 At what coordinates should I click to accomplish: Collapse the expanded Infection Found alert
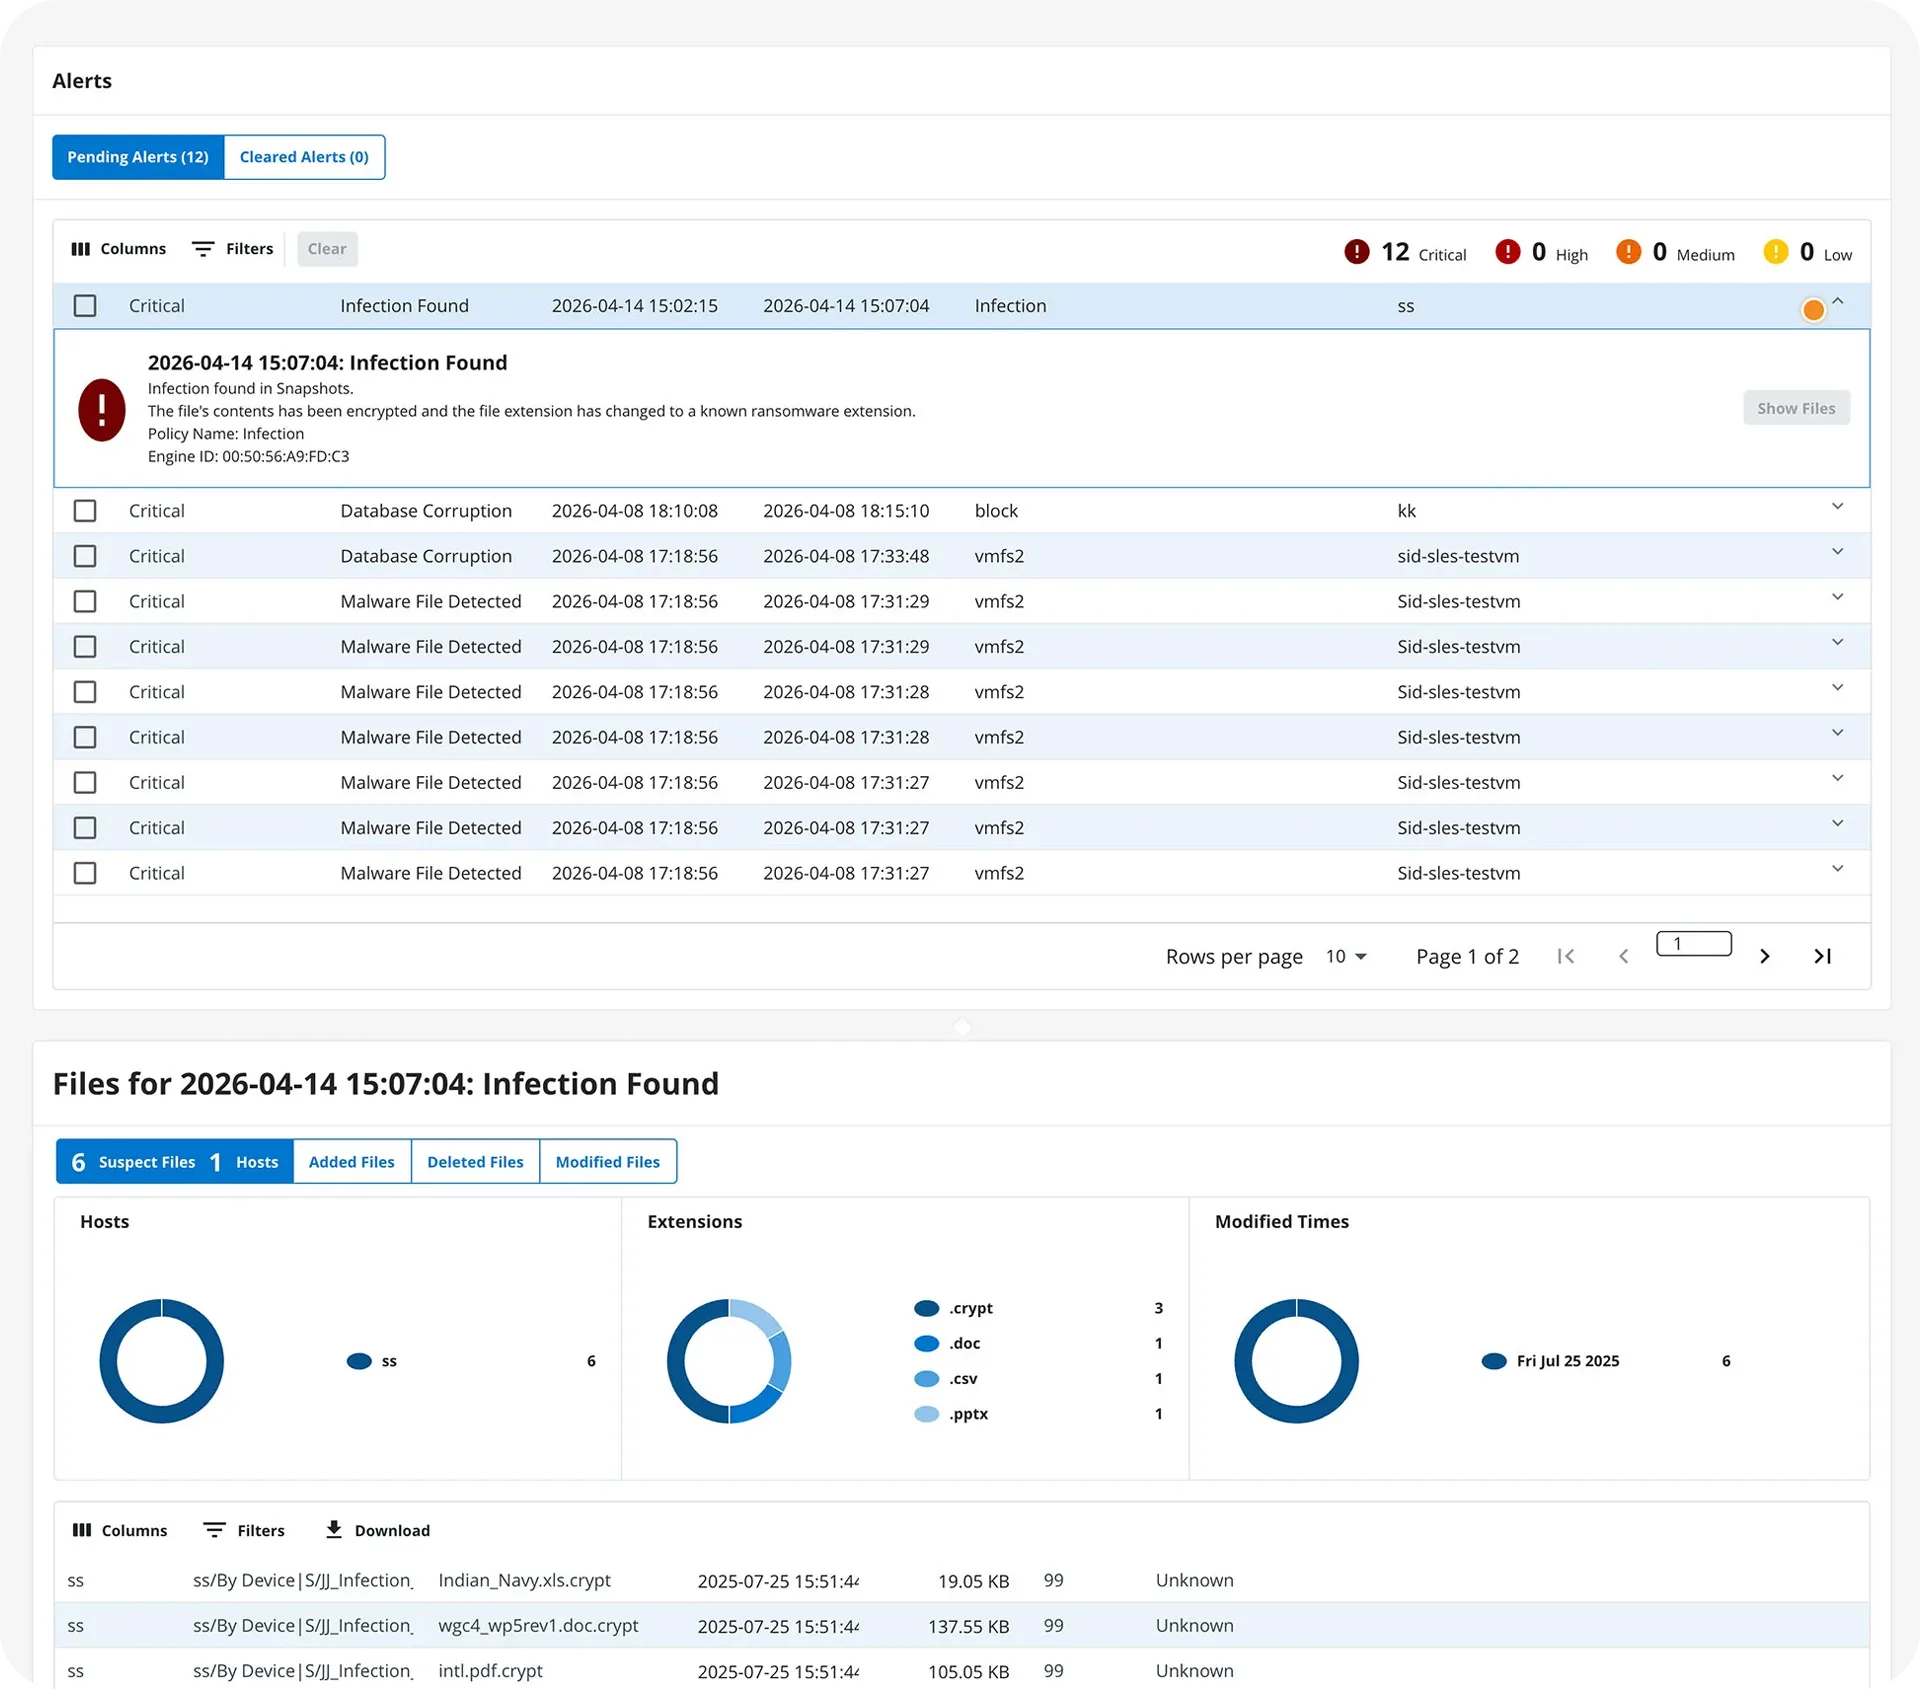pyautogui.click(x=1838, y=301)
